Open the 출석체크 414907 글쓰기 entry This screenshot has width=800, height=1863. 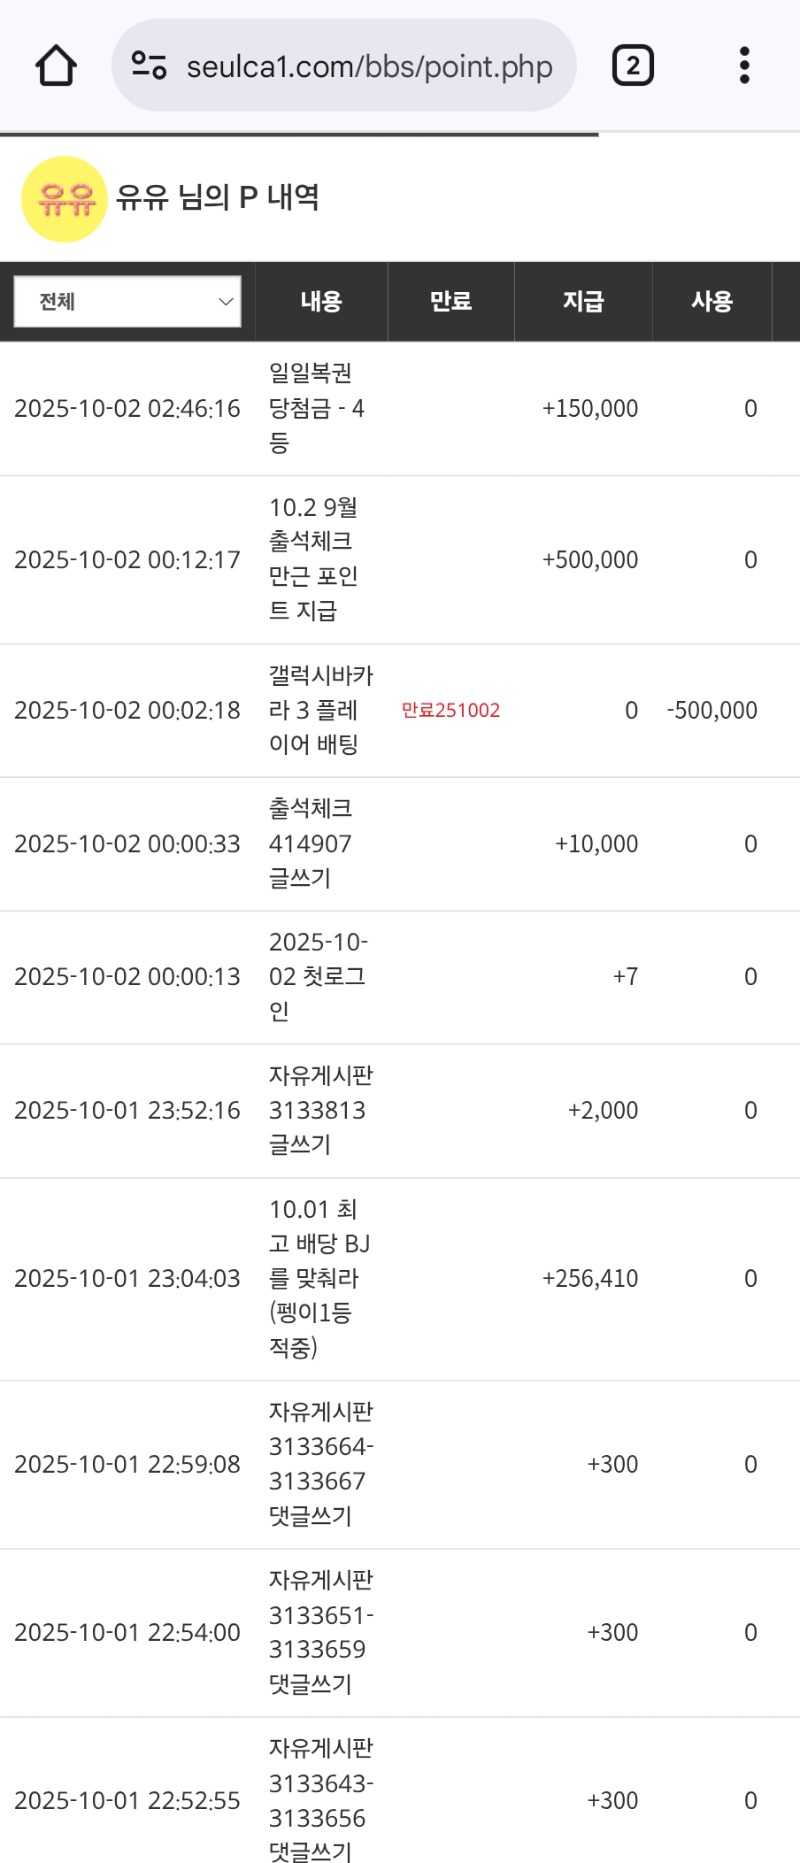click(x=311, y=843)
